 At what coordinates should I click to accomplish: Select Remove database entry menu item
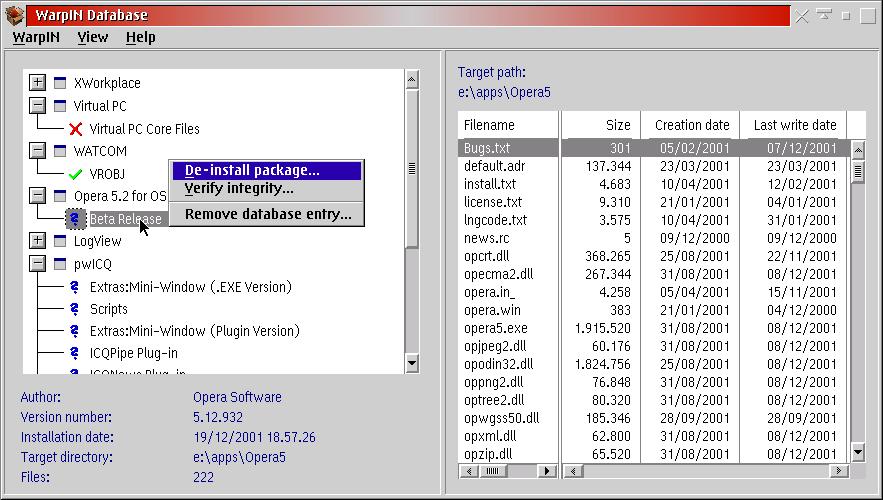click(x=267, y=215)
